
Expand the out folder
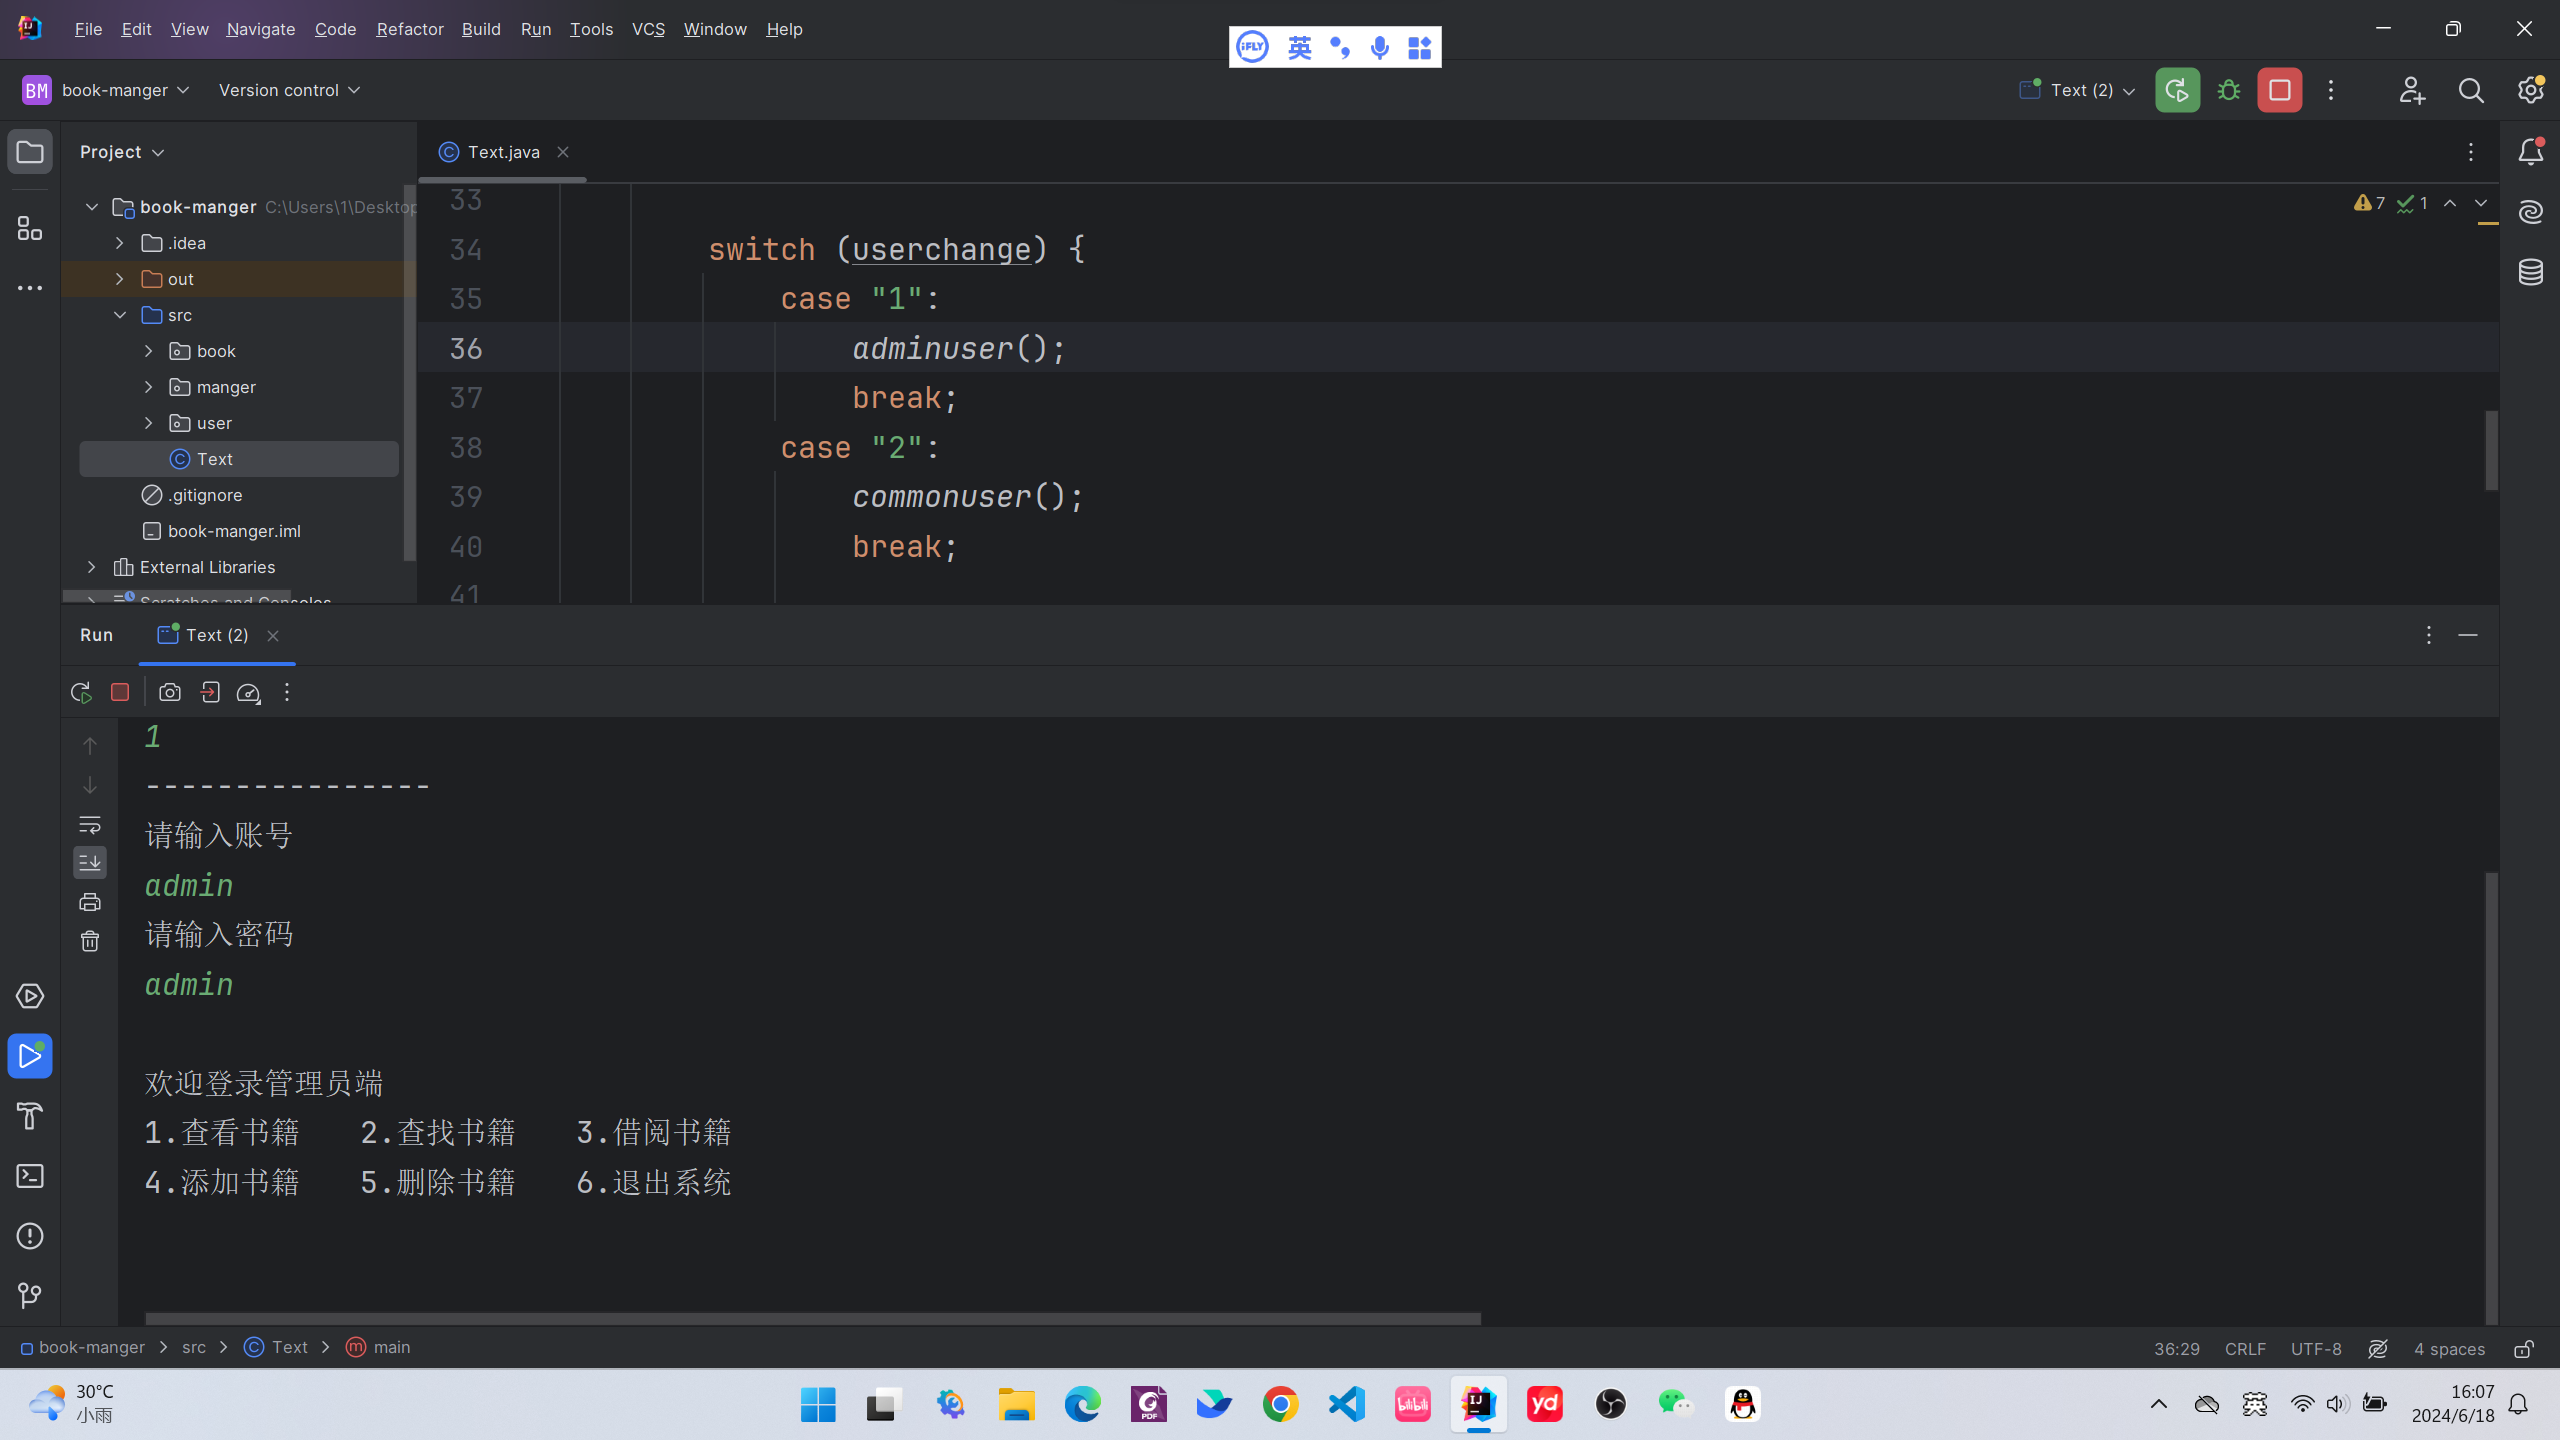pyautogui.click(x=120, y=279)
